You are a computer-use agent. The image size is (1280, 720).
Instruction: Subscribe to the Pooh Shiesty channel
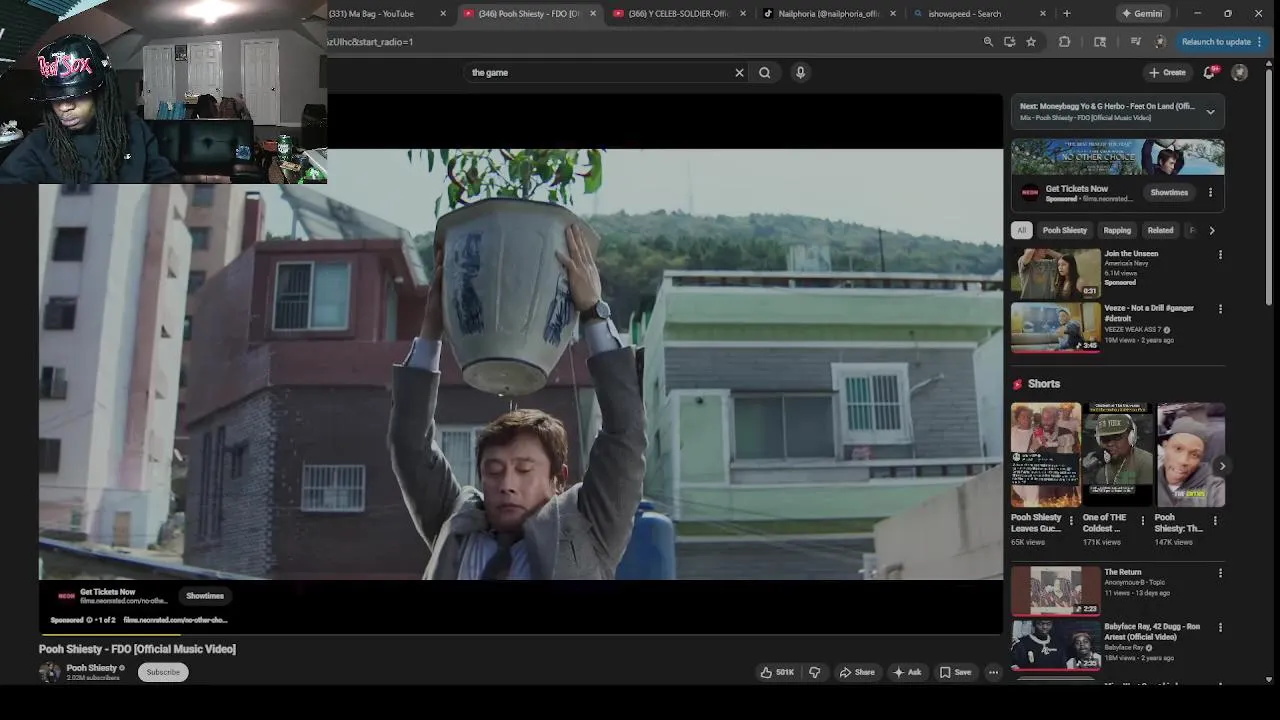tap(163, 672)
